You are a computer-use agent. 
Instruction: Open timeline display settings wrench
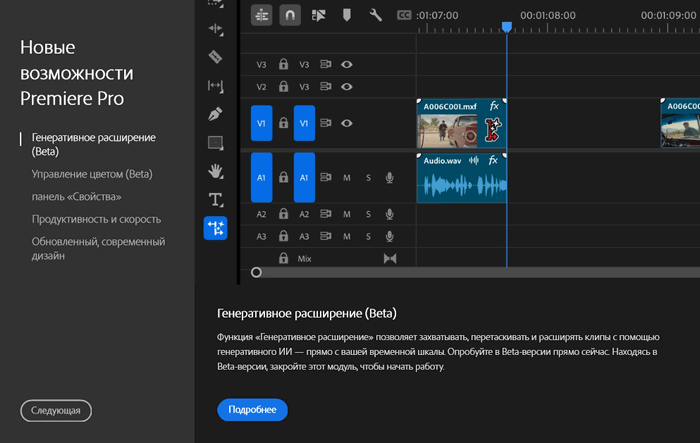(375, 15)
